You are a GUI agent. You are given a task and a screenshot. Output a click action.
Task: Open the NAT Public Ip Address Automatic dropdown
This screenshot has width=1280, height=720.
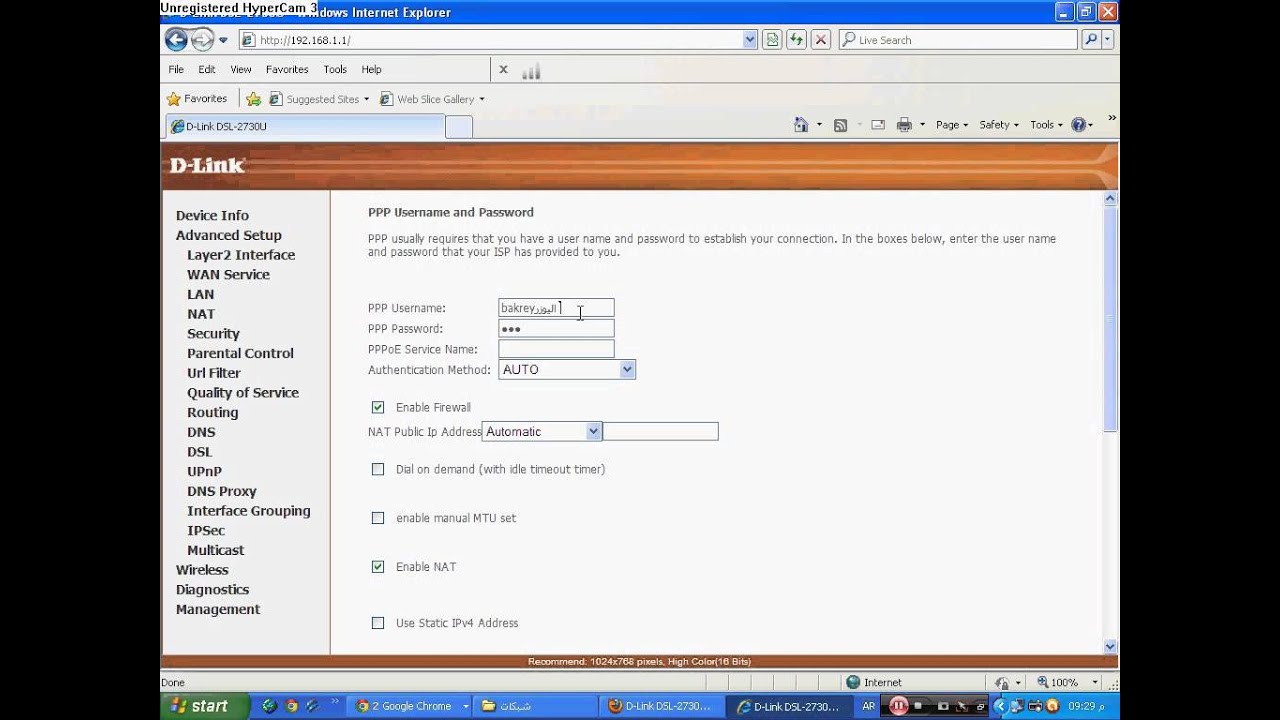pyautogui.click(x=542, y=432)
